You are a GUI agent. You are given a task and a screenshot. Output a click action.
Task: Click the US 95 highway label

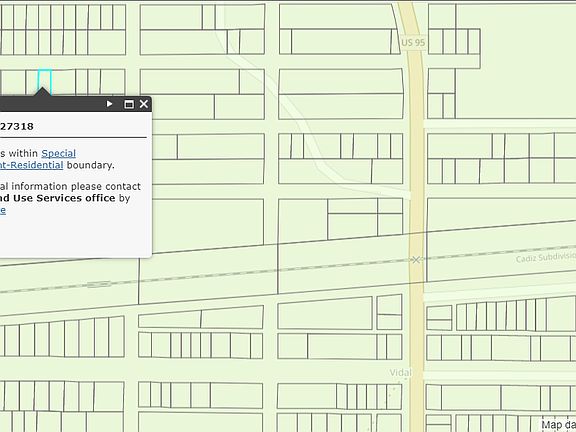coord(413,43)
